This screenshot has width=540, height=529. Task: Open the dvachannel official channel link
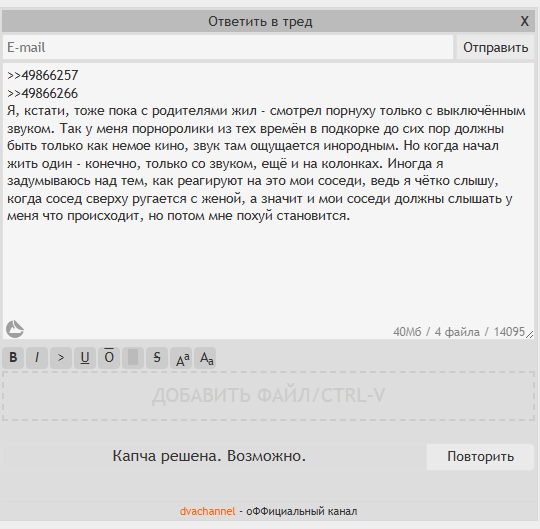(x=207, y=511)
